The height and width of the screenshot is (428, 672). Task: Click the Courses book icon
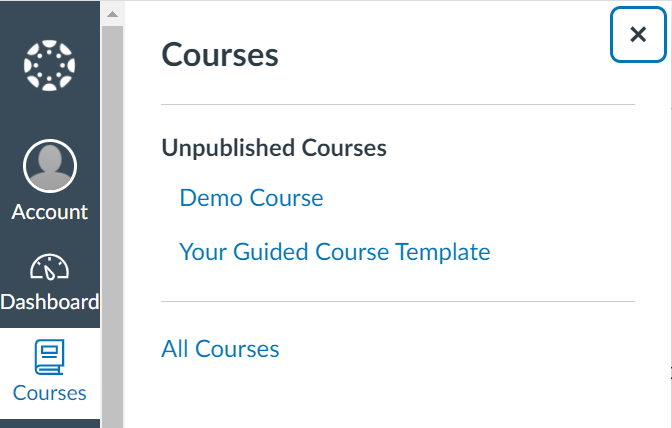(x=49, y=357)
